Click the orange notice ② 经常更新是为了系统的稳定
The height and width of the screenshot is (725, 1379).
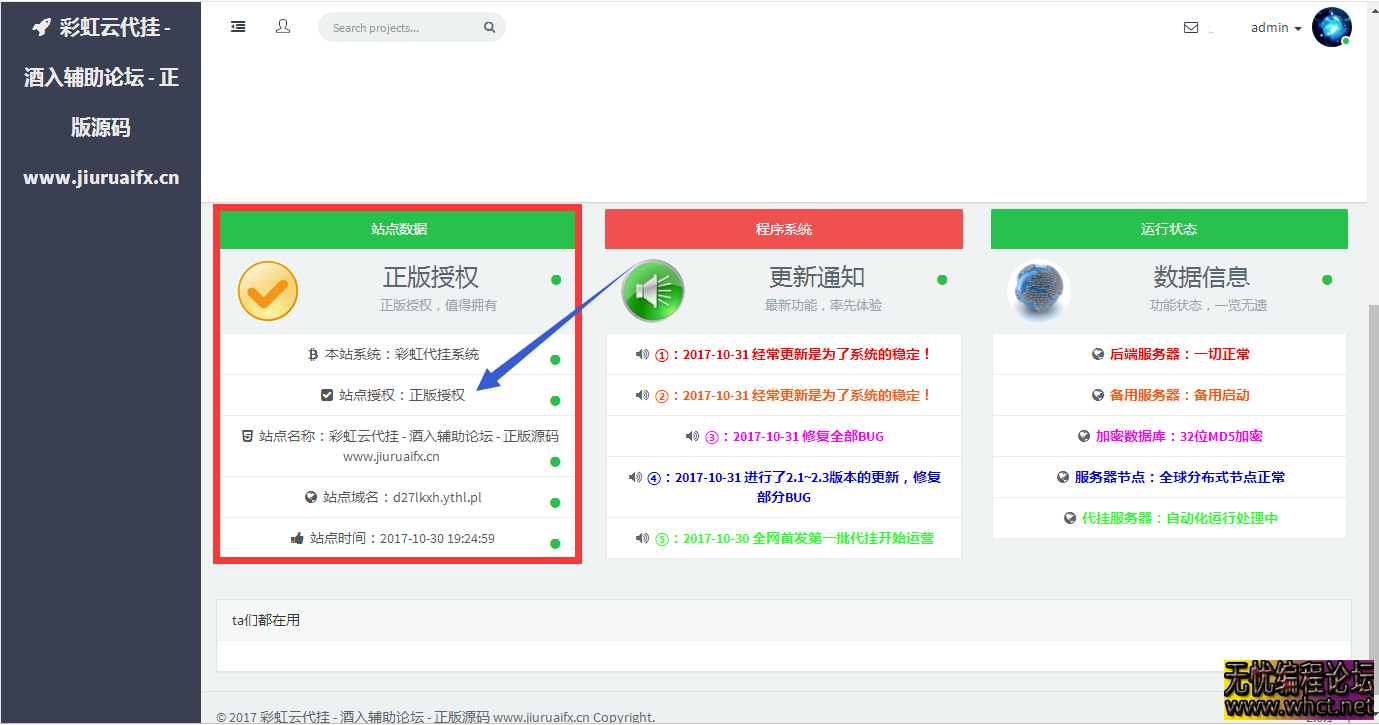[x=794, y=395]
